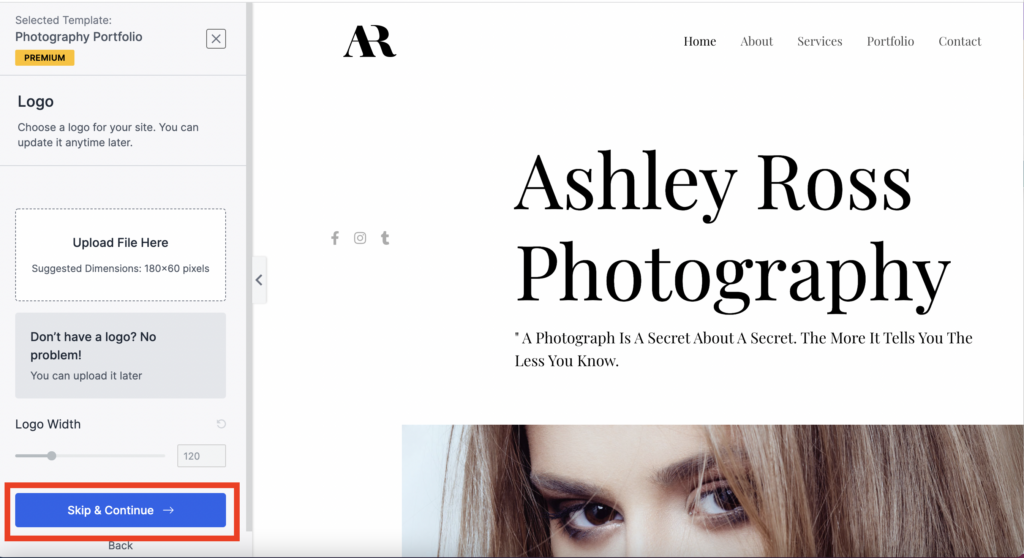Click the Logo Width slider handle

(52, 455)
